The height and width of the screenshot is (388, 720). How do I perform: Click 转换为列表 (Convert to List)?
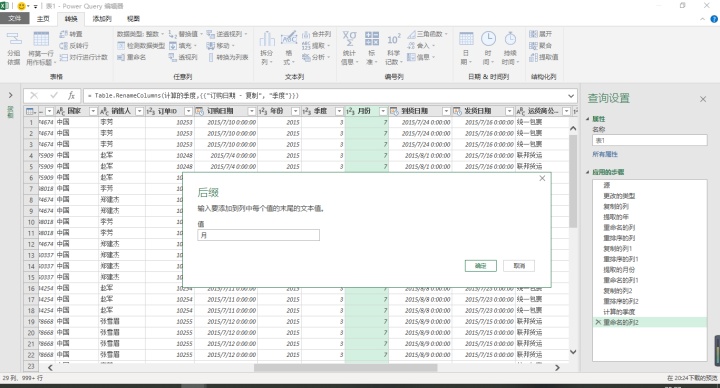tap(228, 57)
